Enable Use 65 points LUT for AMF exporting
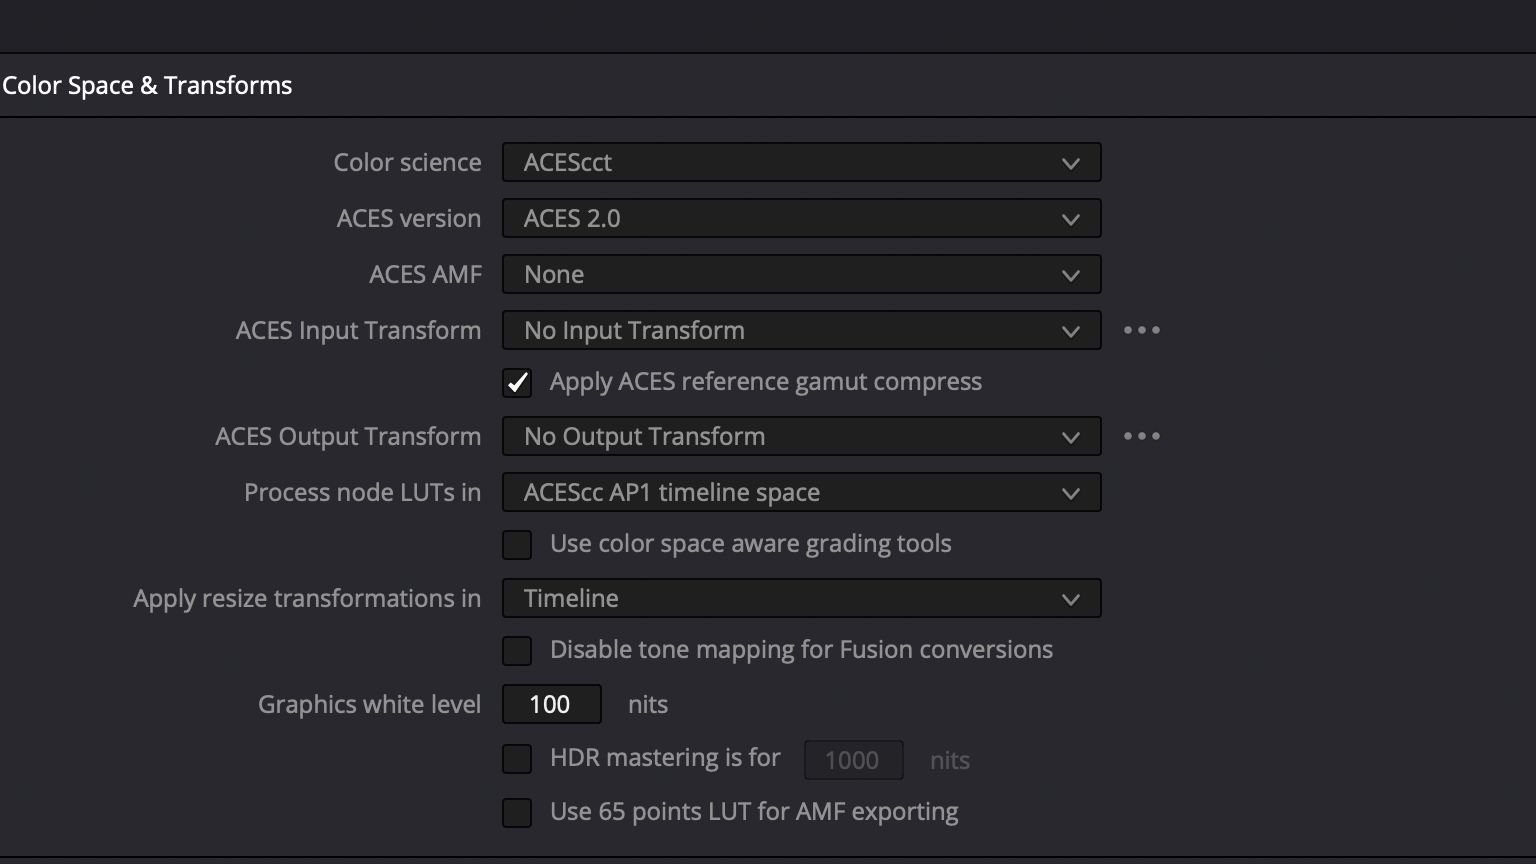 point(517,813)
